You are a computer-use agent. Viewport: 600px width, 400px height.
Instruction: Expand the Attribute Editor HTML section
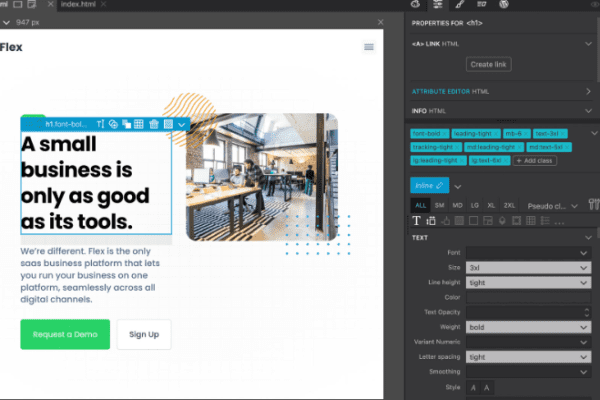pyautogui.click(x=588, y=91)
